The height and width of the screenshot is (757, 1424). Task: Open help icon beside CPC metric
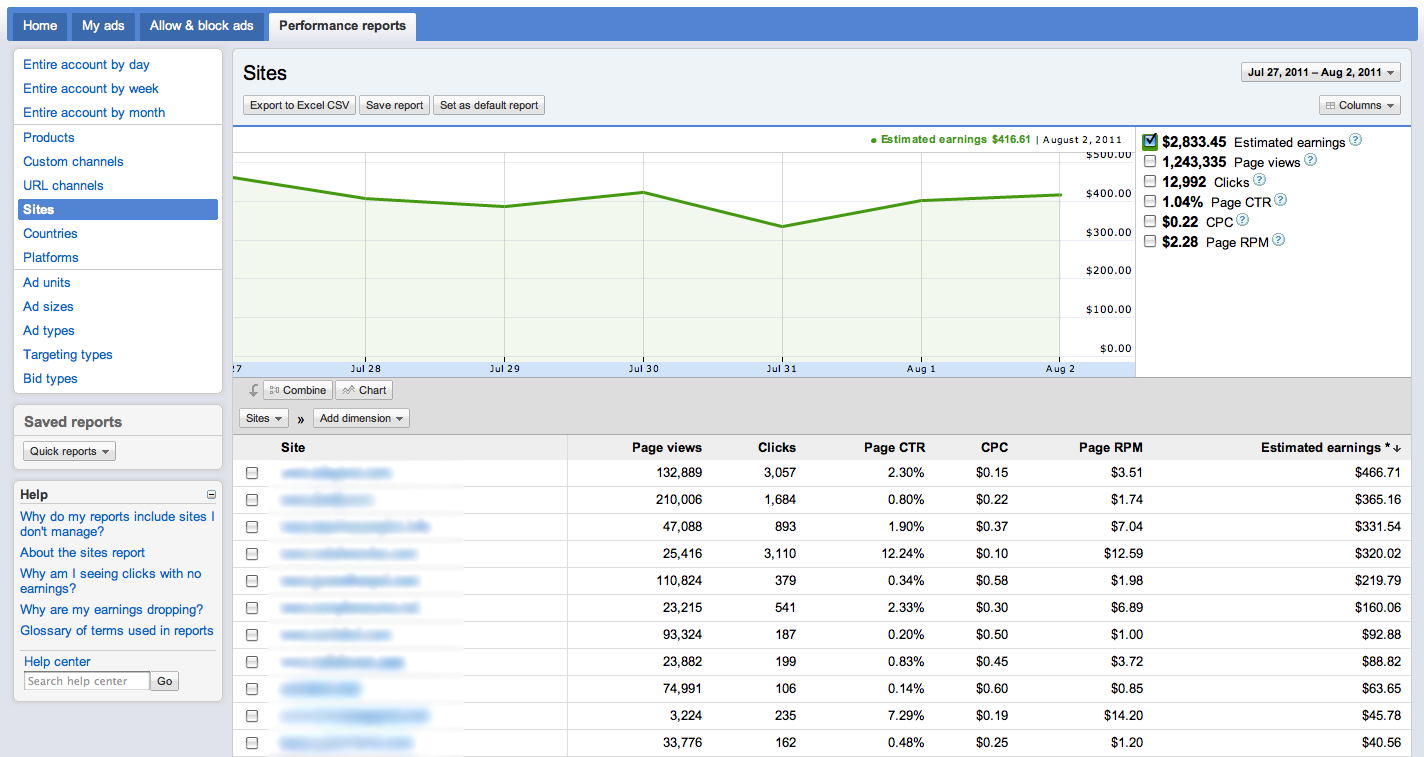coord(1242,220)
